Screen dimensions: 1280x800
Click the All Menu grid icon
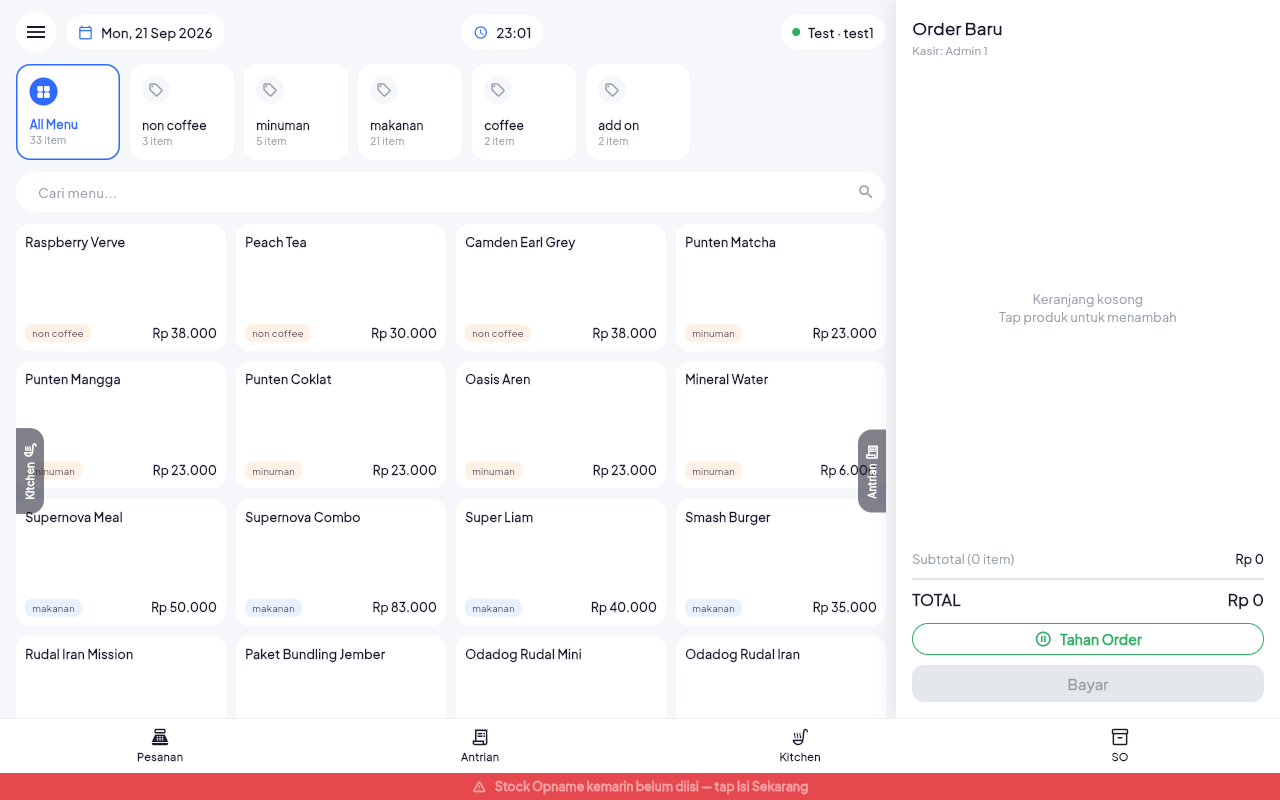coord(43,92)
